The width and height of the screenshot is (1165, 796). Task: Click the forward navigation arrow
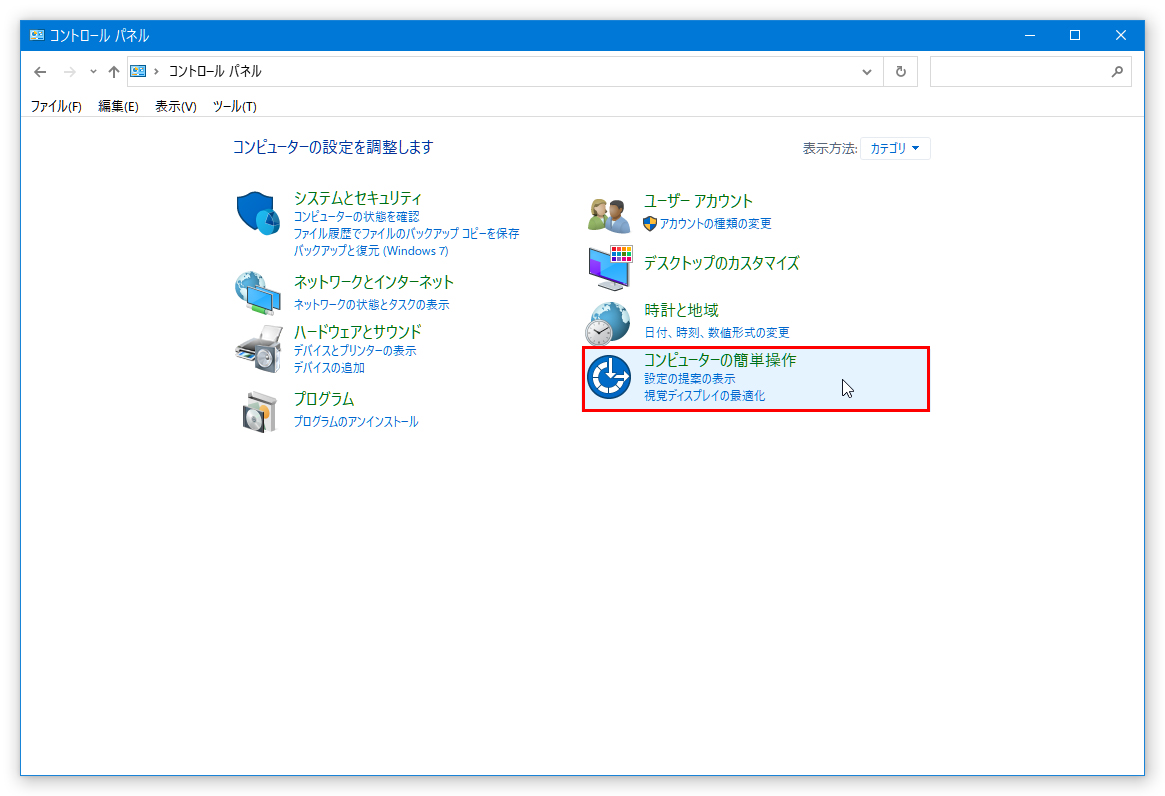tap(70, 72)
